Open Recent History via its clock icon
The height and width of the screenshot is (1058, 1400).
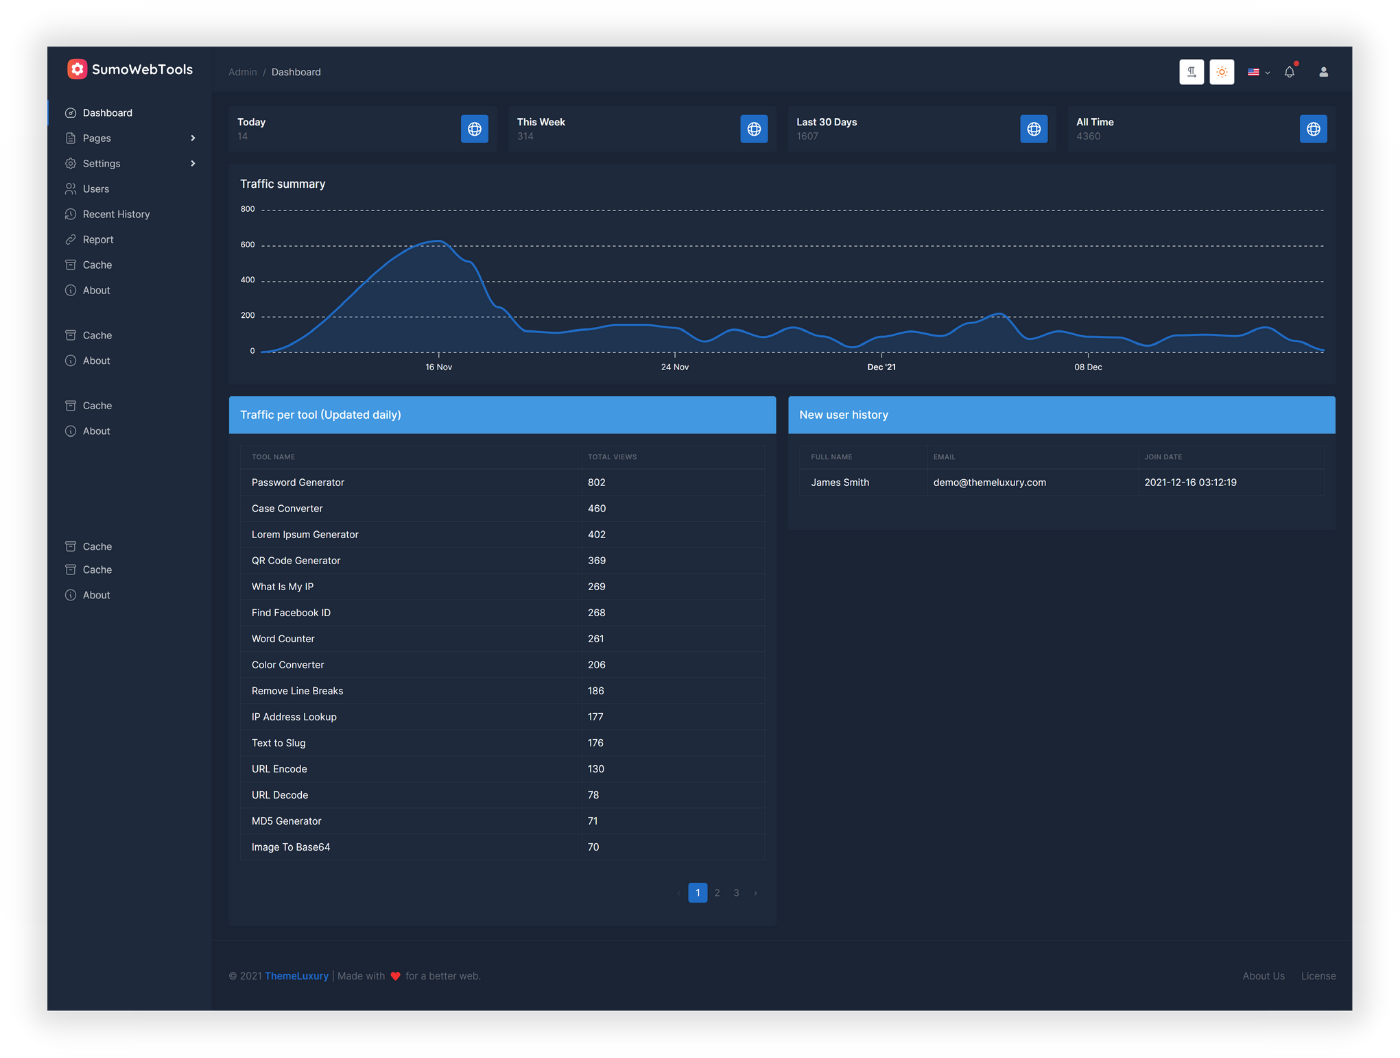[71, 214]
